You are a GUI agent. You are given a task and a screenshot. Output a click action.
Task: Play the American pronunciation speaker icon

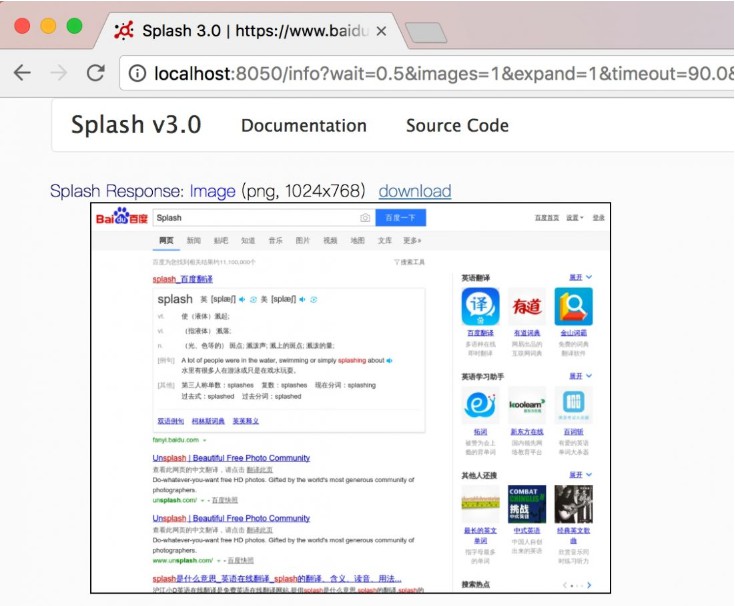[302, 299]
